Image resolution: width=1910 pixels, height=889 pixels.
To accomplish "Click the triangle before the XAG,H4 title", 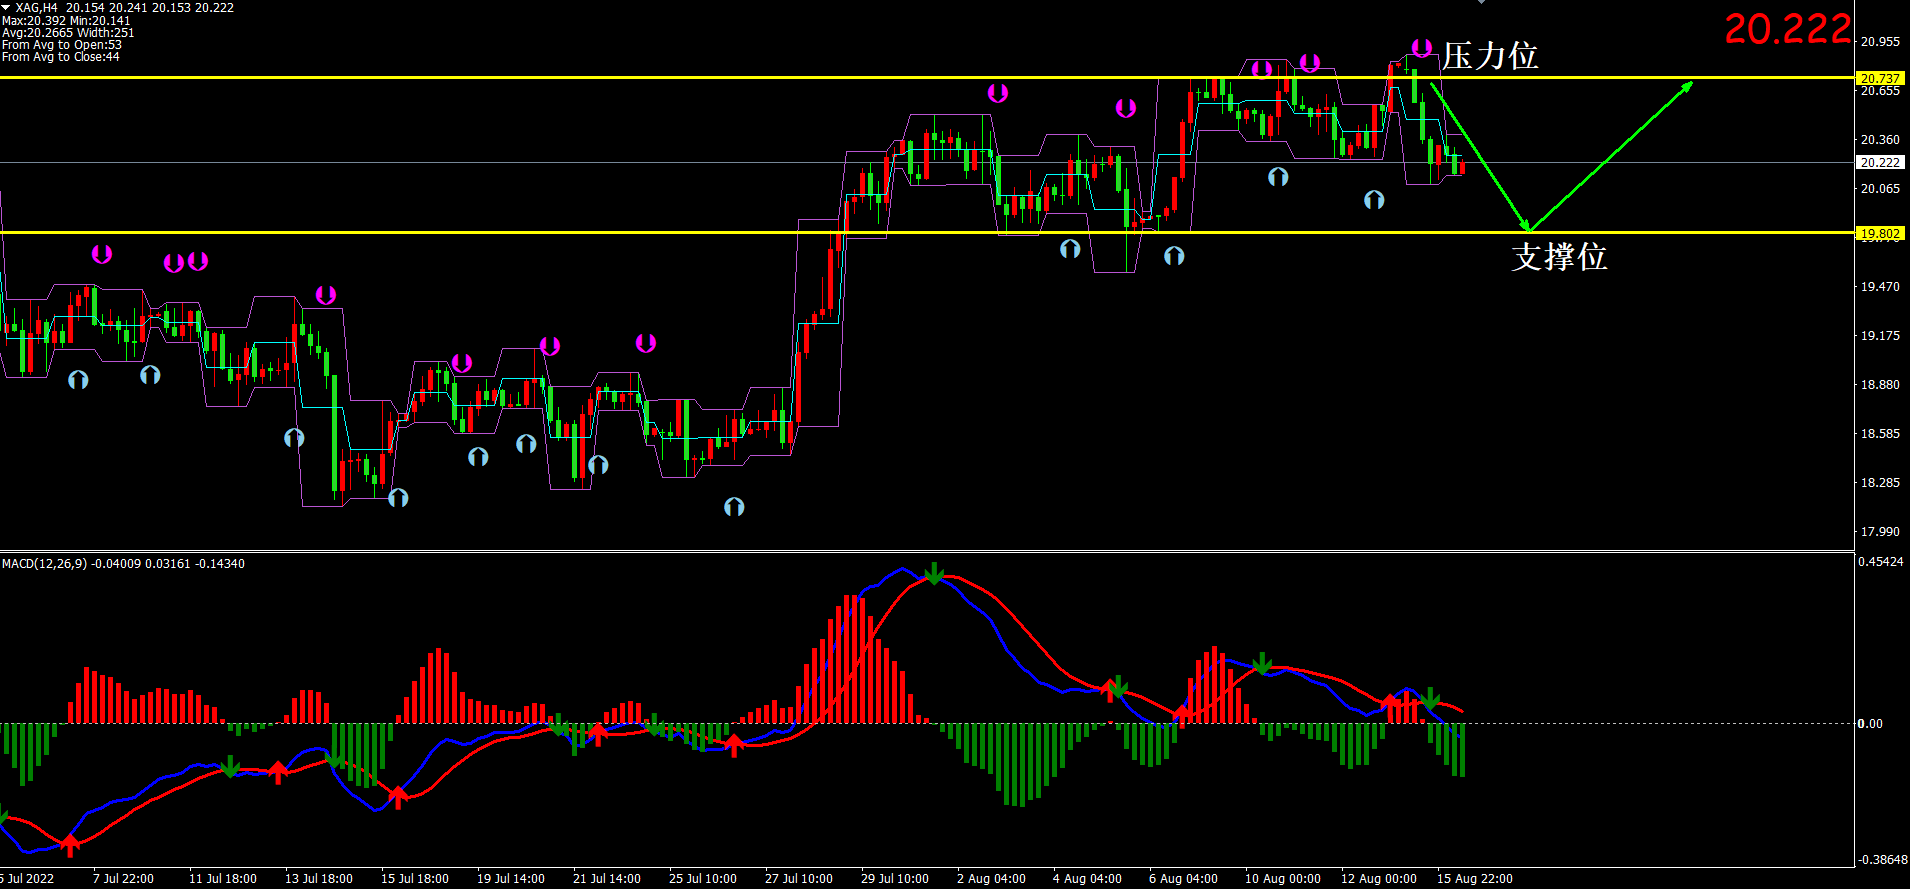I will tap(6, 7).
